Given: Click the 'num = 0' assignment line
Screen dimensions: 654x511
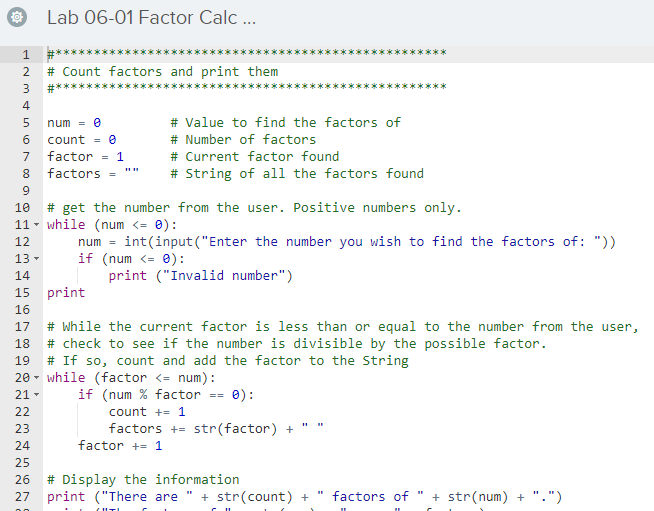Looking at the screenshot, I should click(x=74, y=122).
